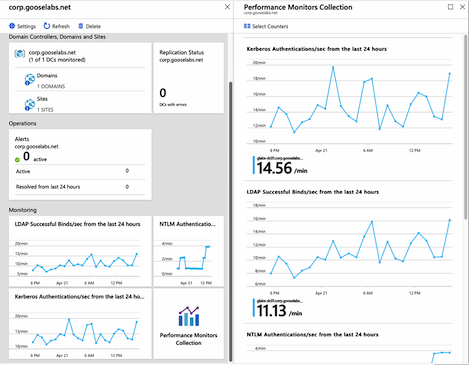Screen dimensions: 469x365
Task: Click 'NTLM Authentications/sec' title in right blade
Action: coord(312,335)
